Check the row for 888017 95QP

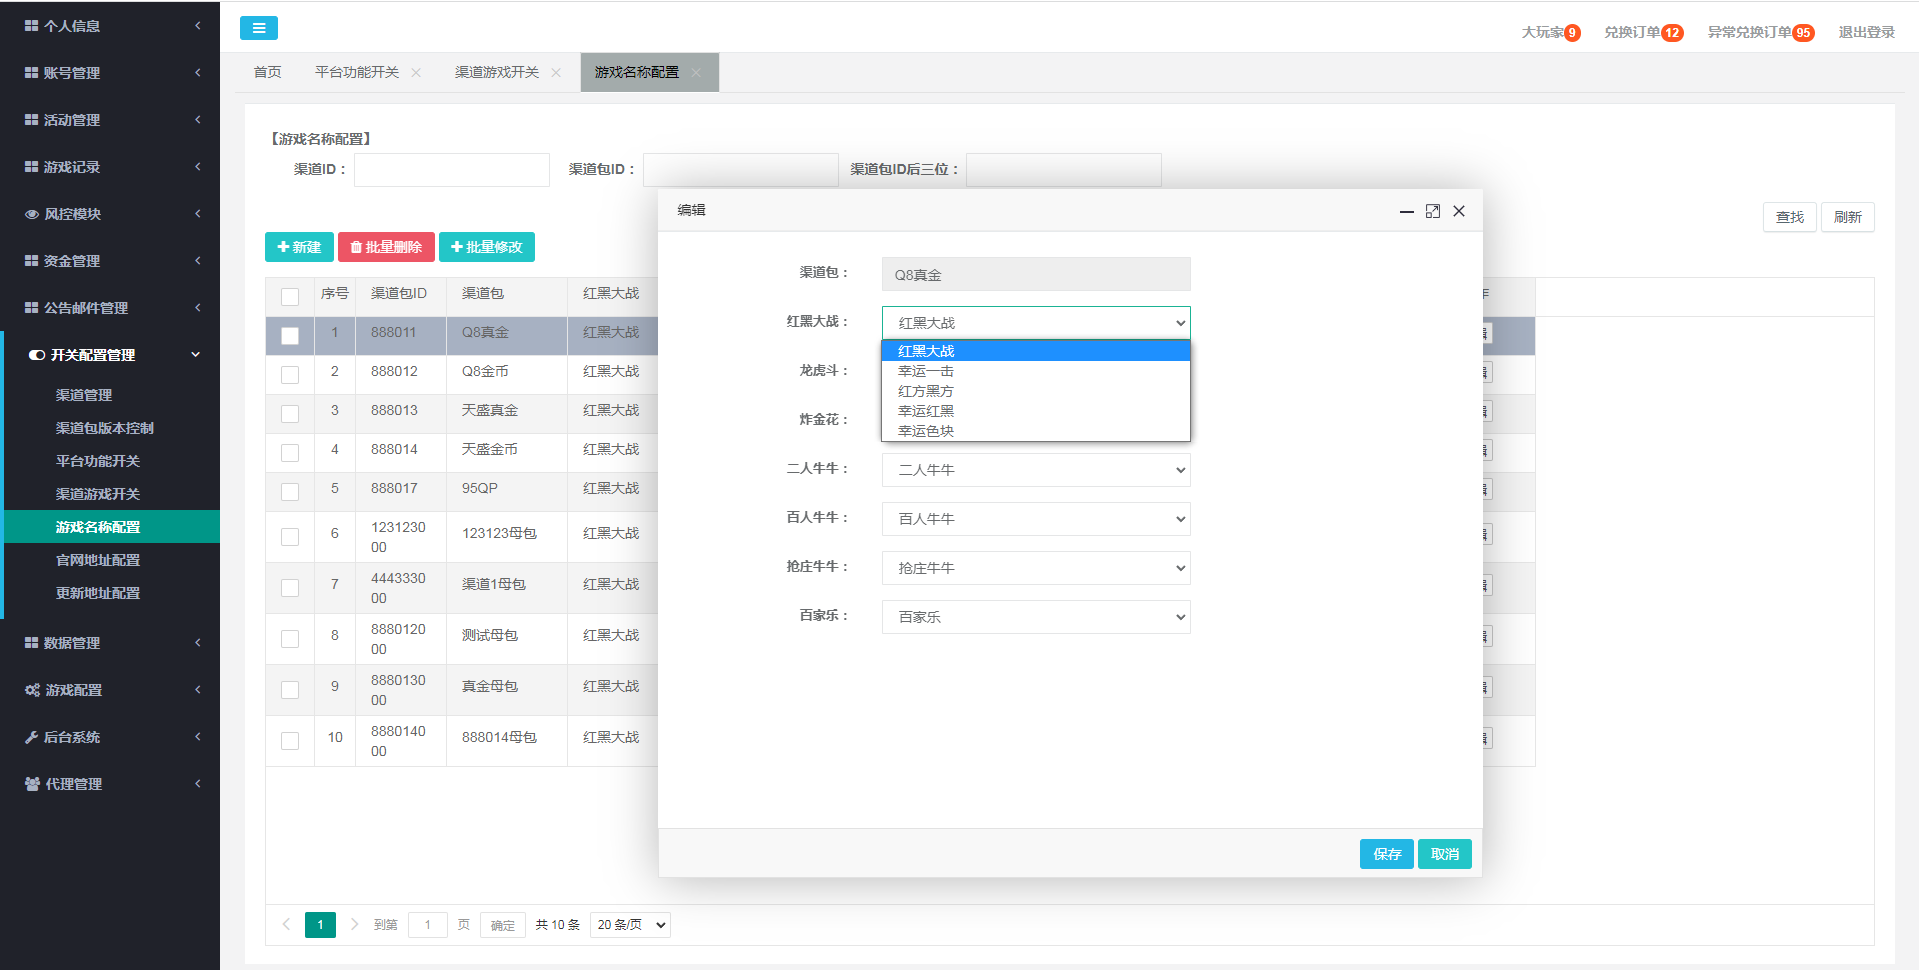click(290, 491)
